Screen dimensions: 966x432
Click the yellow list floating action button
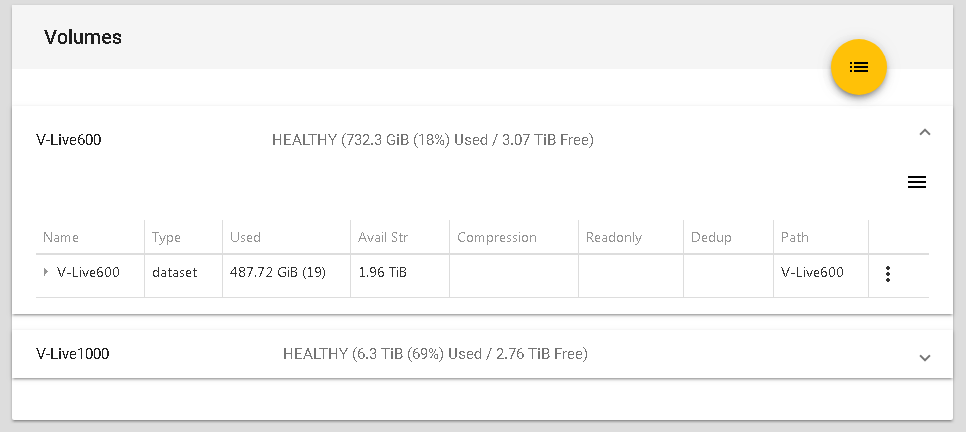[859, 67]
